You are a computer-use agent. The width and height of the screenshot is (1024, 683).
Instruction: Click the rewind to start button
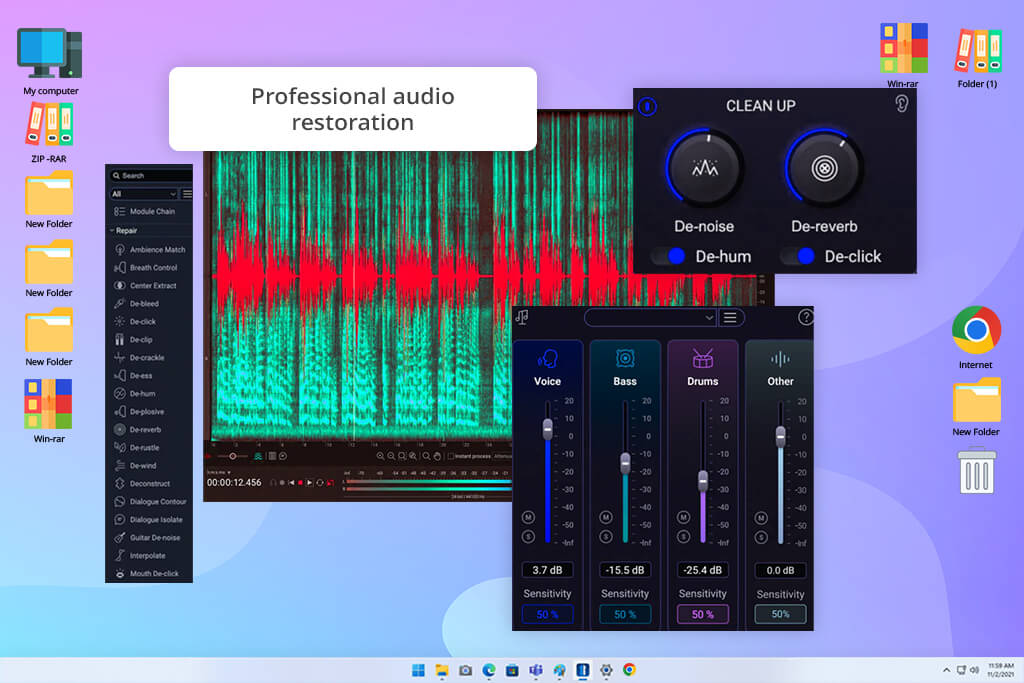pyautogui.click(x=291, y=483)
